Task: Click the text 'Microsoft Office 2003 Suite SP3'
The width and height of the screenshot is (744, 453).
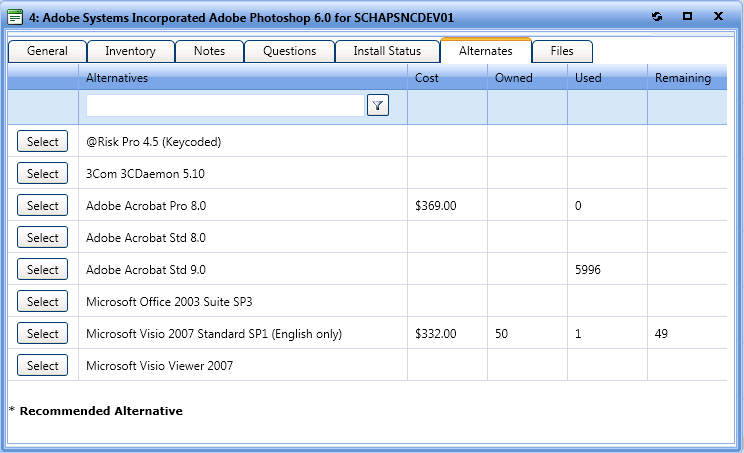Action: (169, 302)
